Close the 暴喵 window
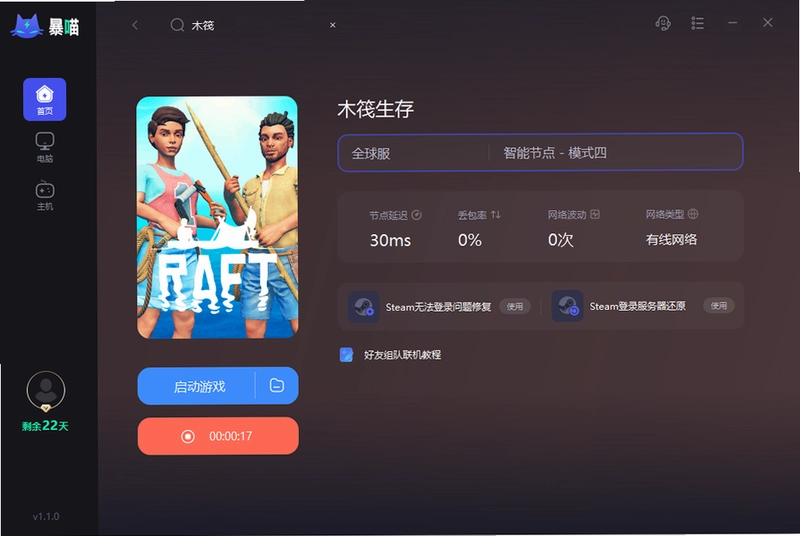 tap(767, 22)
